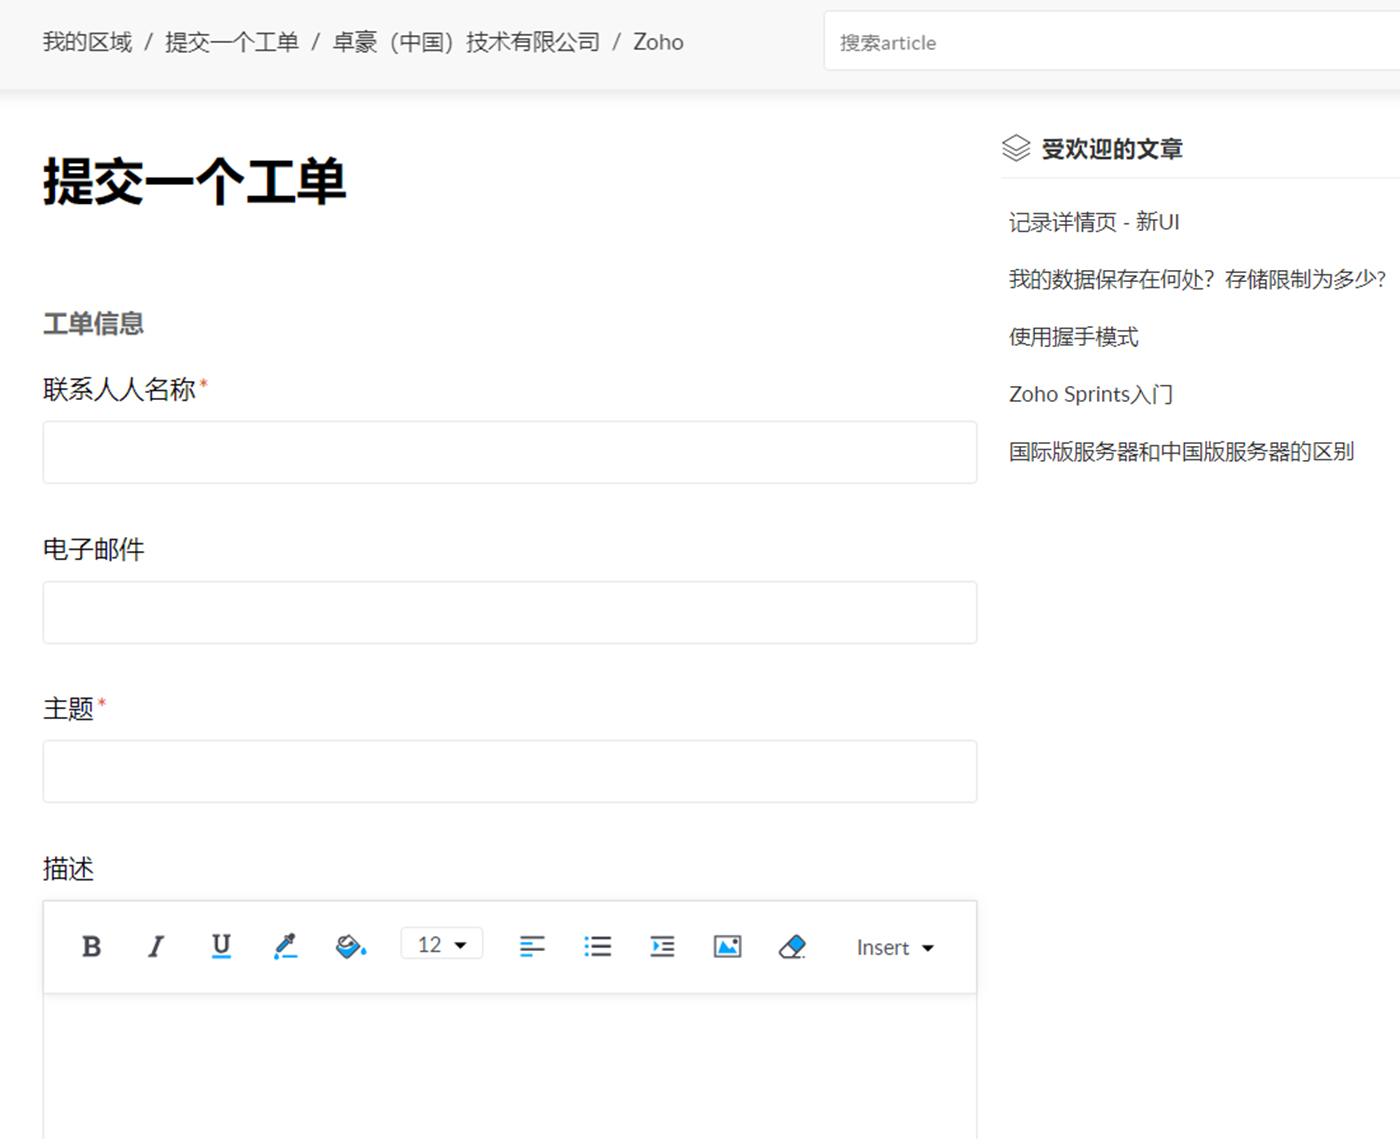Open 卓豪（中国）技术有限公司 breadcrumb link
The height and width of the screenshot is (1139, 1400).
pyautogui.click(x=466, y=42)
